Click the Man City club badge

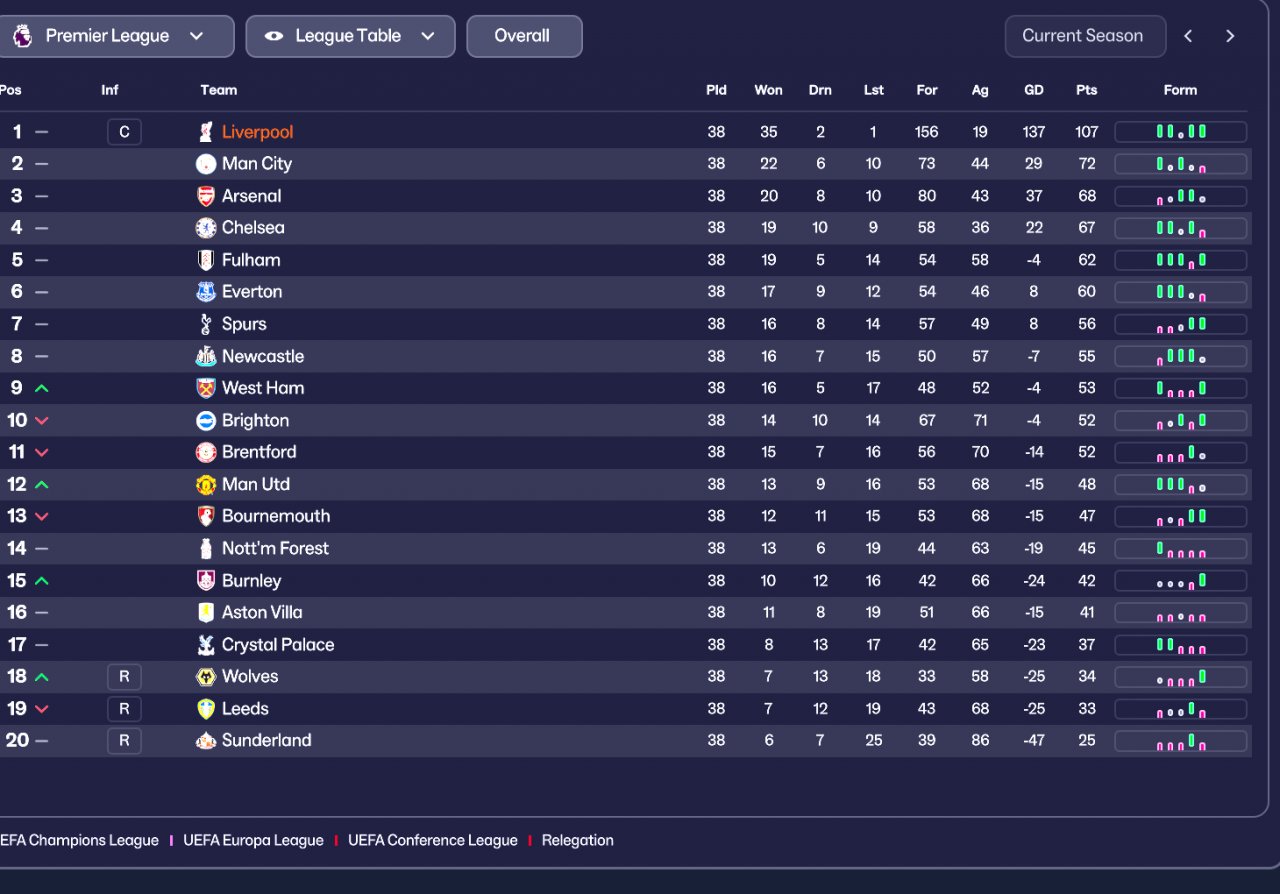(206, 164)
